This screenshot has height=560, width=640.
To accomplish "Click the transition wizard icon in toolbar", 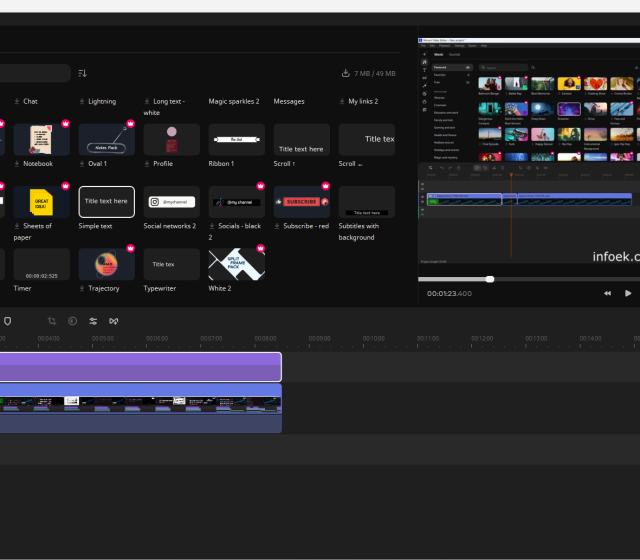I will [x=114, y=321].
